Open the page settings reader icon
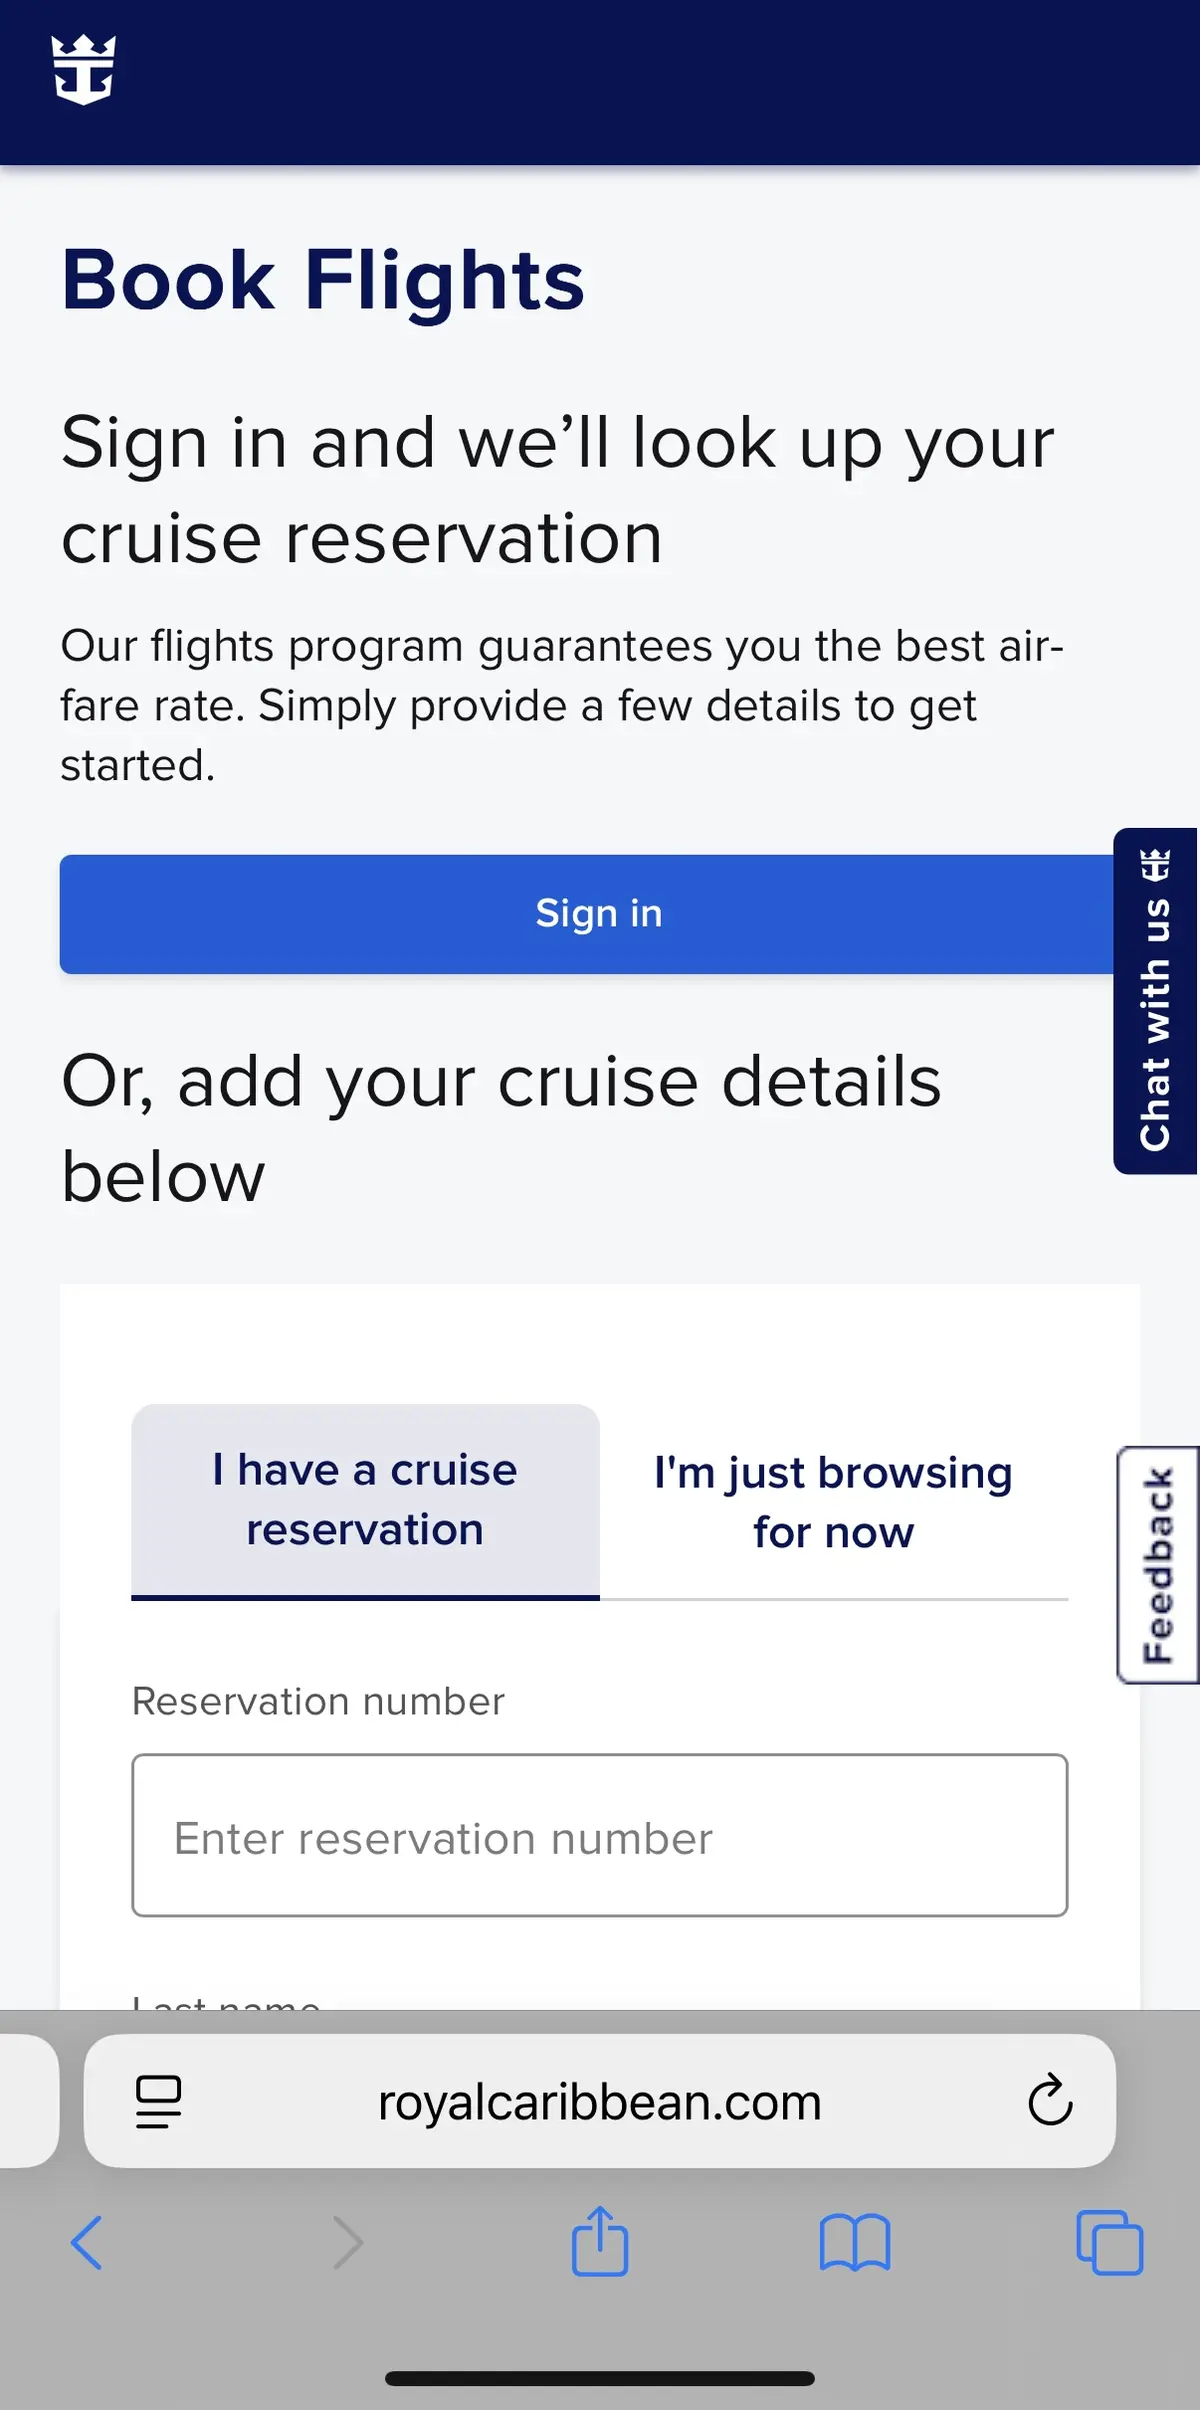This screenshot has width=1200, height=2410. coord(158,2101)
